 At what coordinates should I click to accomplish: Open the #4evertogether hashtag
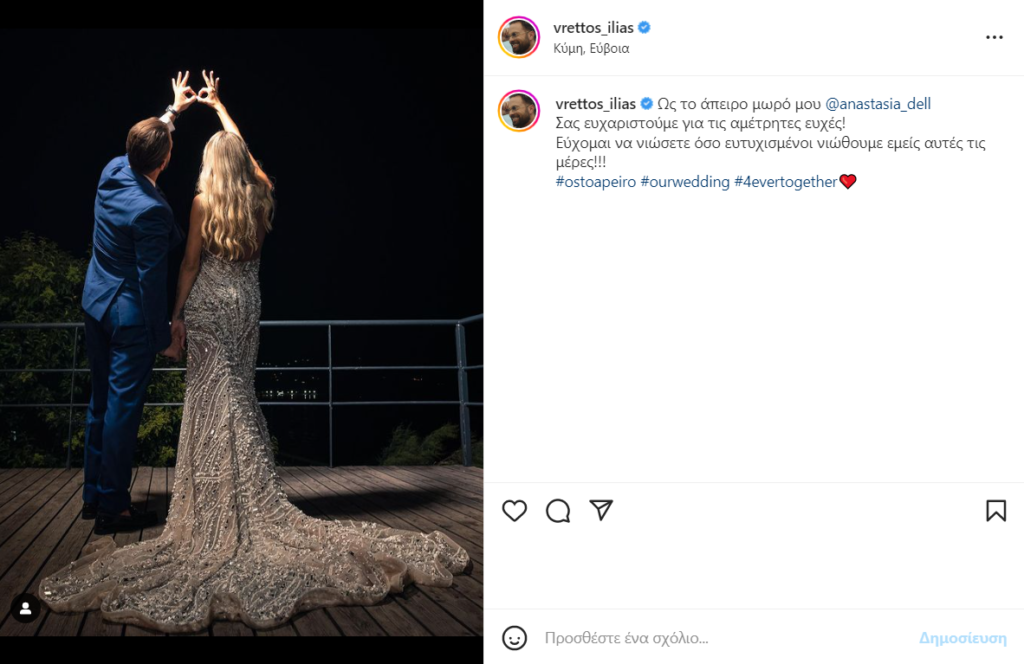point(785,182)
